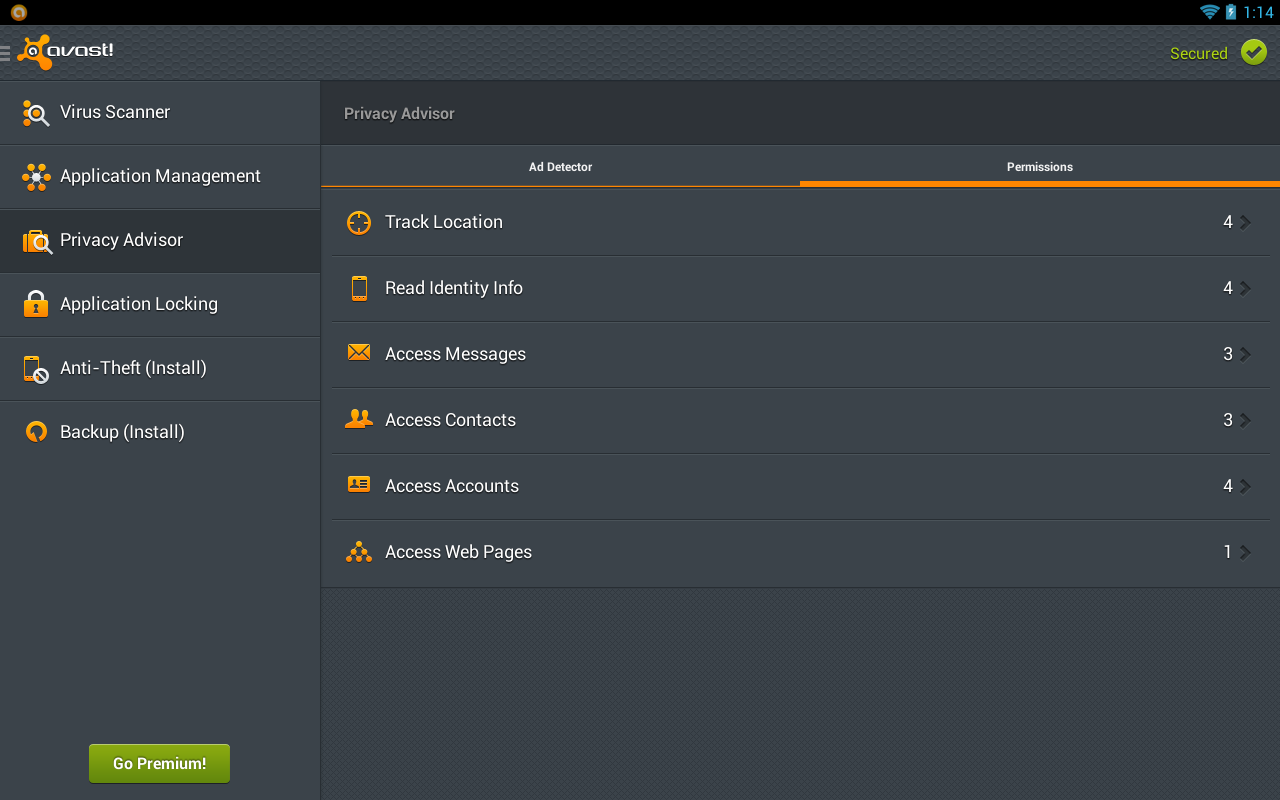
Task: Switch to the Ad Detector tab
Action: (560, 167)
